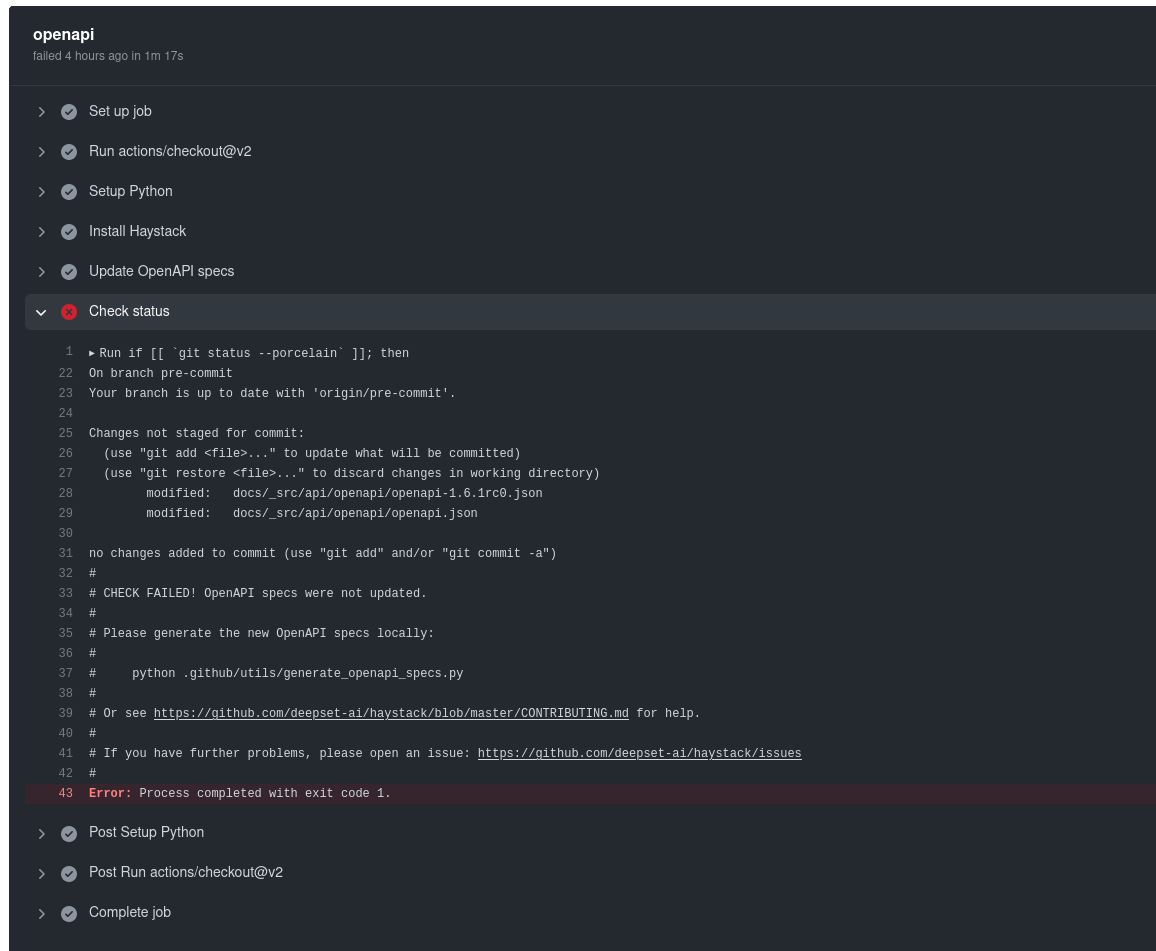Select the Update OpenAPI specs step label

pyautogui.click(x=161, y=271)
